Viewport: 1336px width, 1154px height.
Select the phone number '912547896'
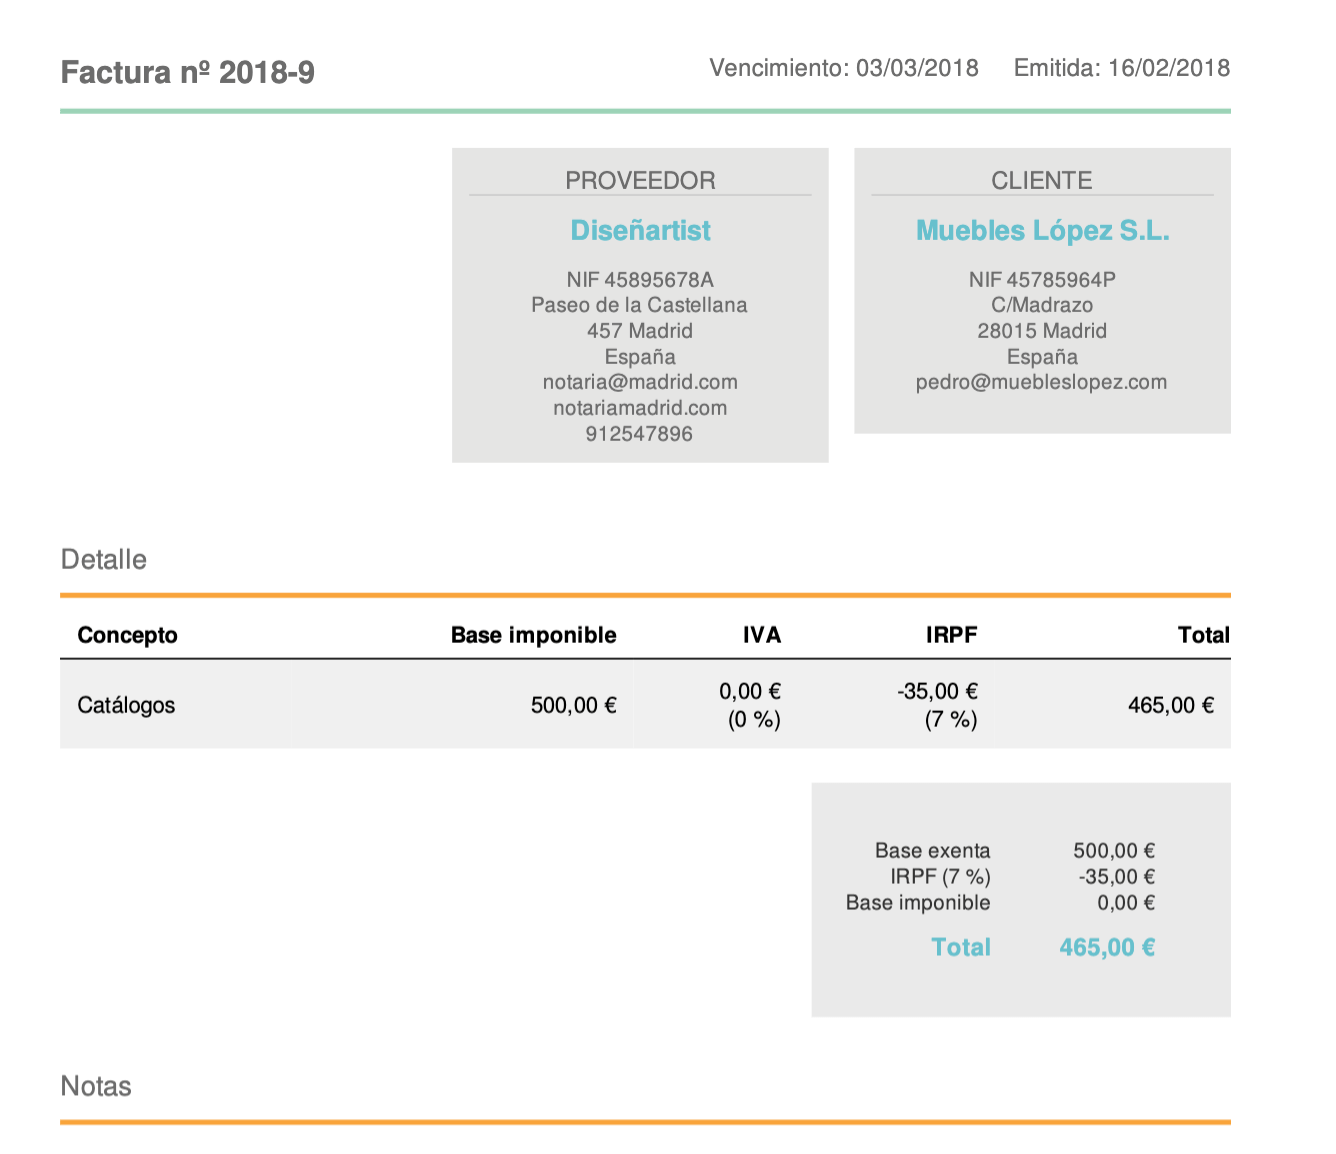coord(640,434)
